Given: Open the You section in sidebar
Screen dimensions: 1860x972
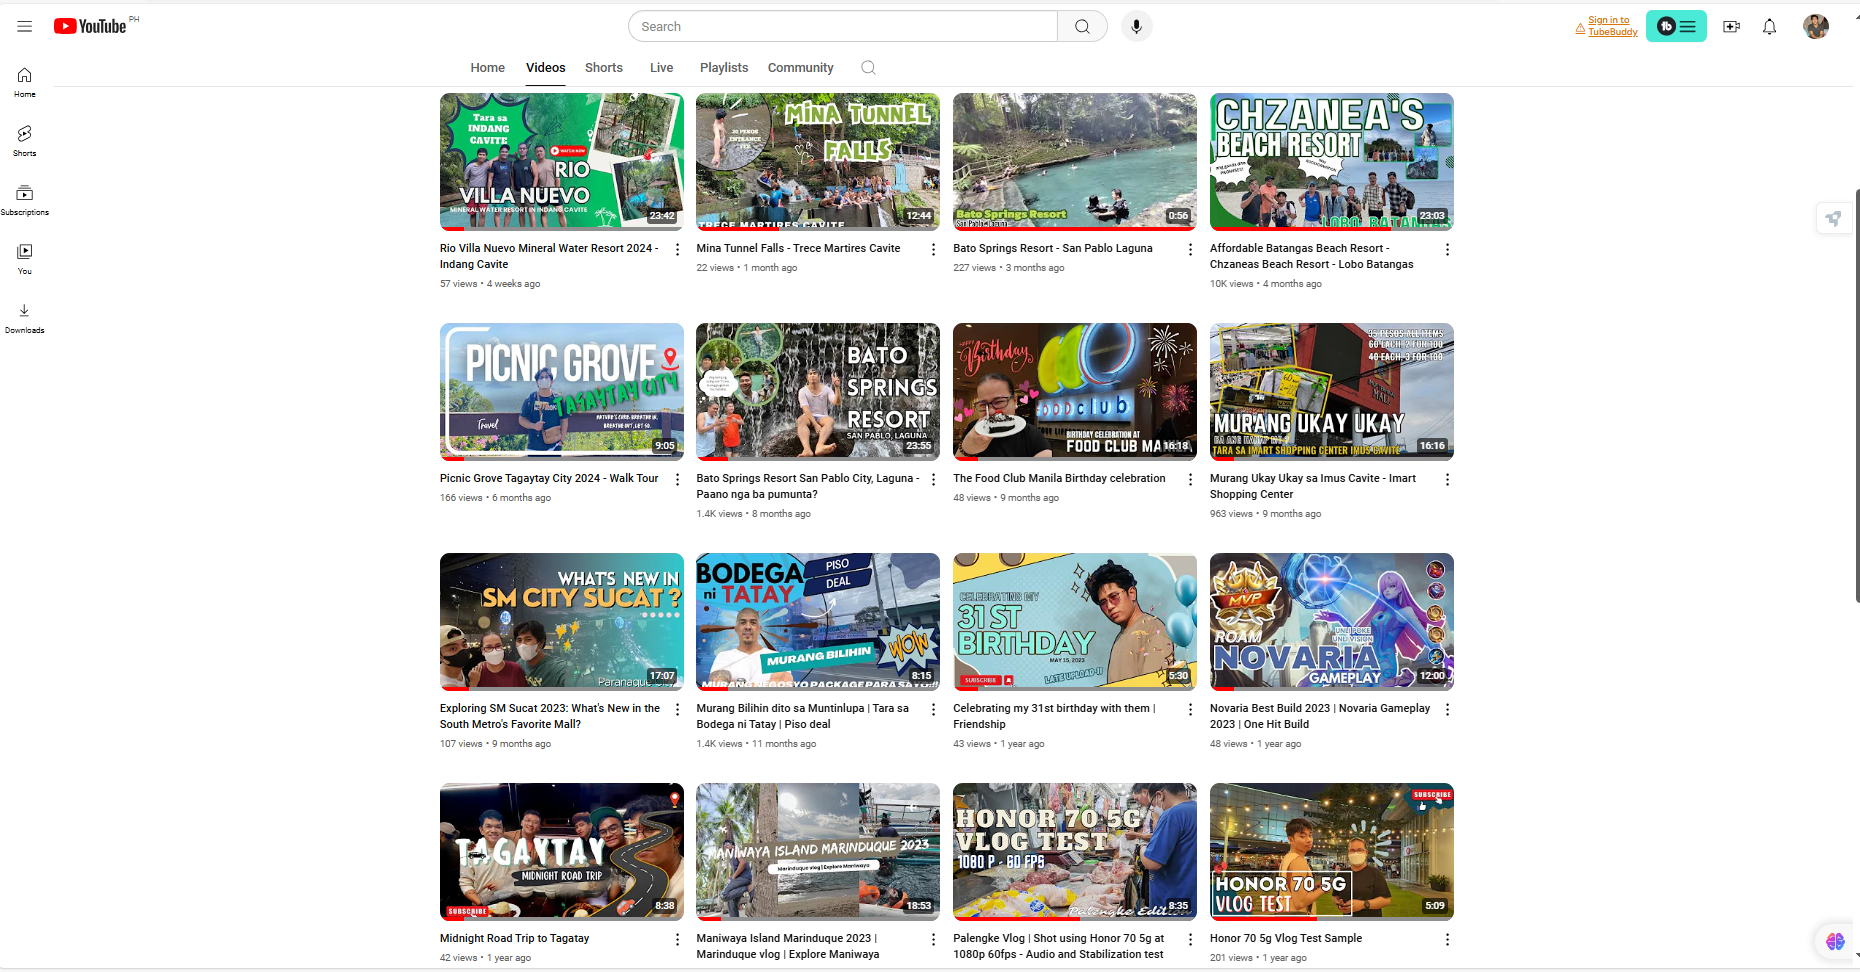Looking at the screenshot, I should [x=25, y=259].
